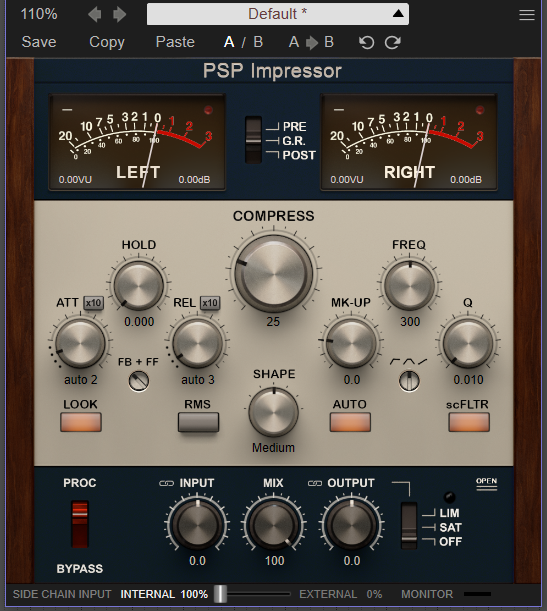Toggle the AUTO make-up button
The image size is (547, 611).
tap(350, 422)
